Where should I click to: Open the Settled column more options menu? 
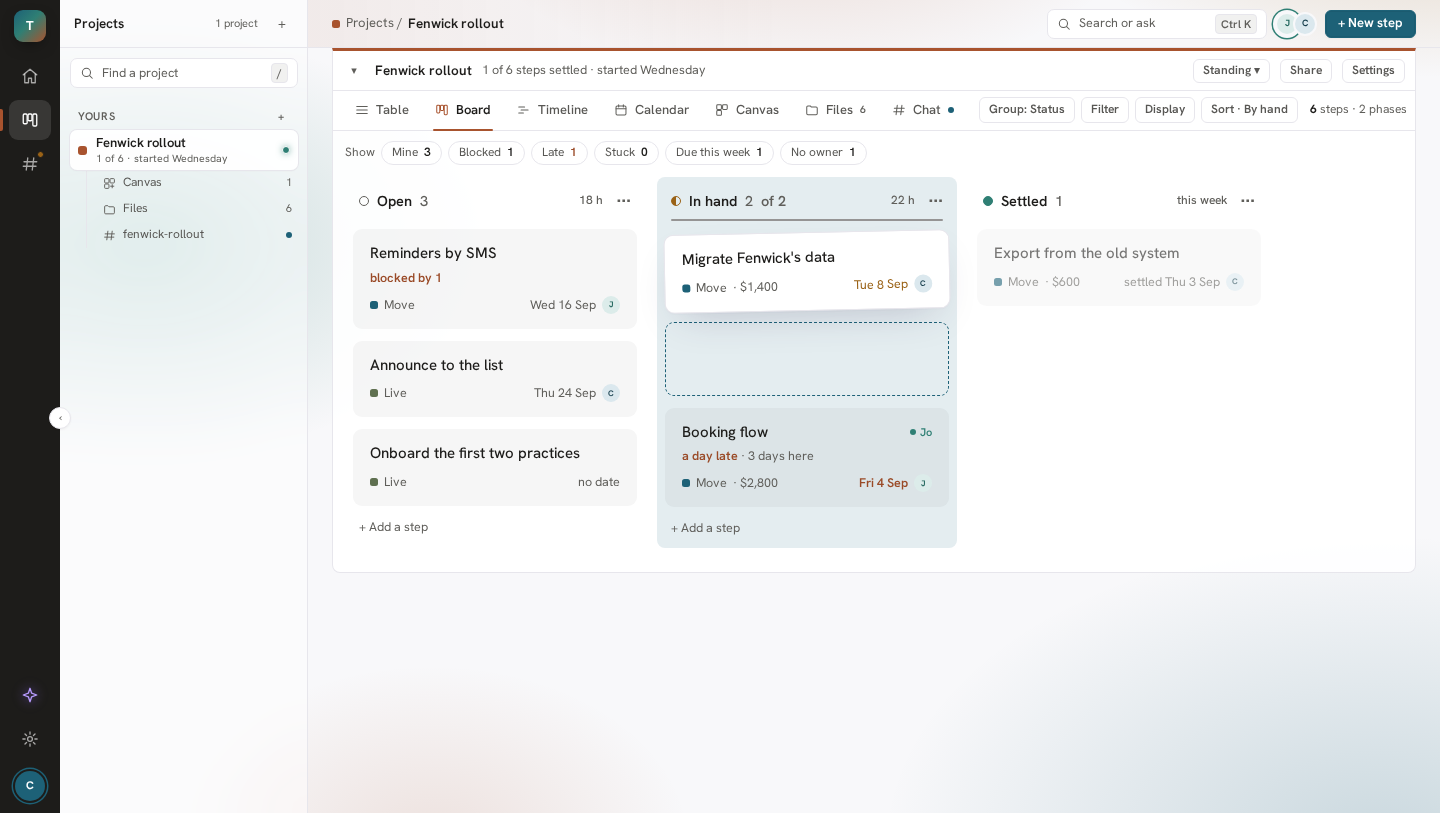[x=1248, y=201]
